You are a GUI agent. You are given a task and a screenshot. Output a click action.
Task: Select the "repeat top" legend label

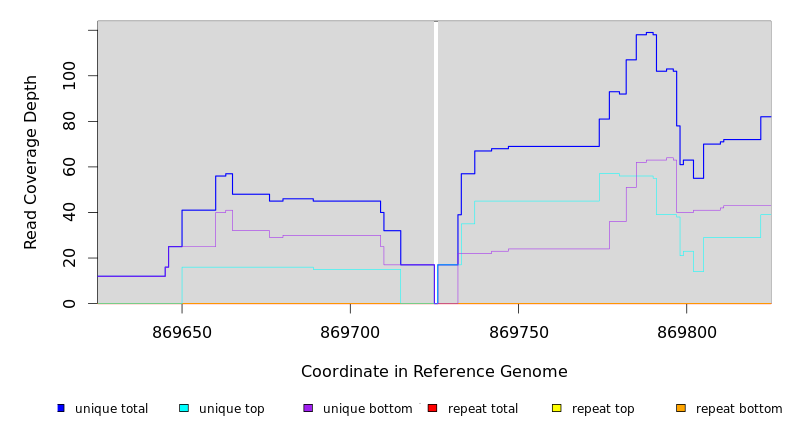pyautogui.click(x=604, y=409)
